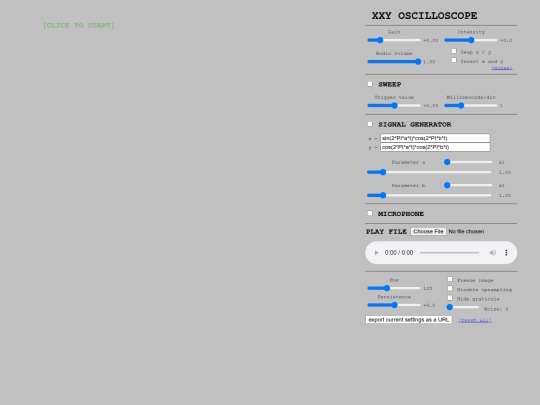Click the Milliseconds/div slider
Image resolution: width=540 pixels, height=405 pixels.
pyautogui.click(x=471, y=105)
